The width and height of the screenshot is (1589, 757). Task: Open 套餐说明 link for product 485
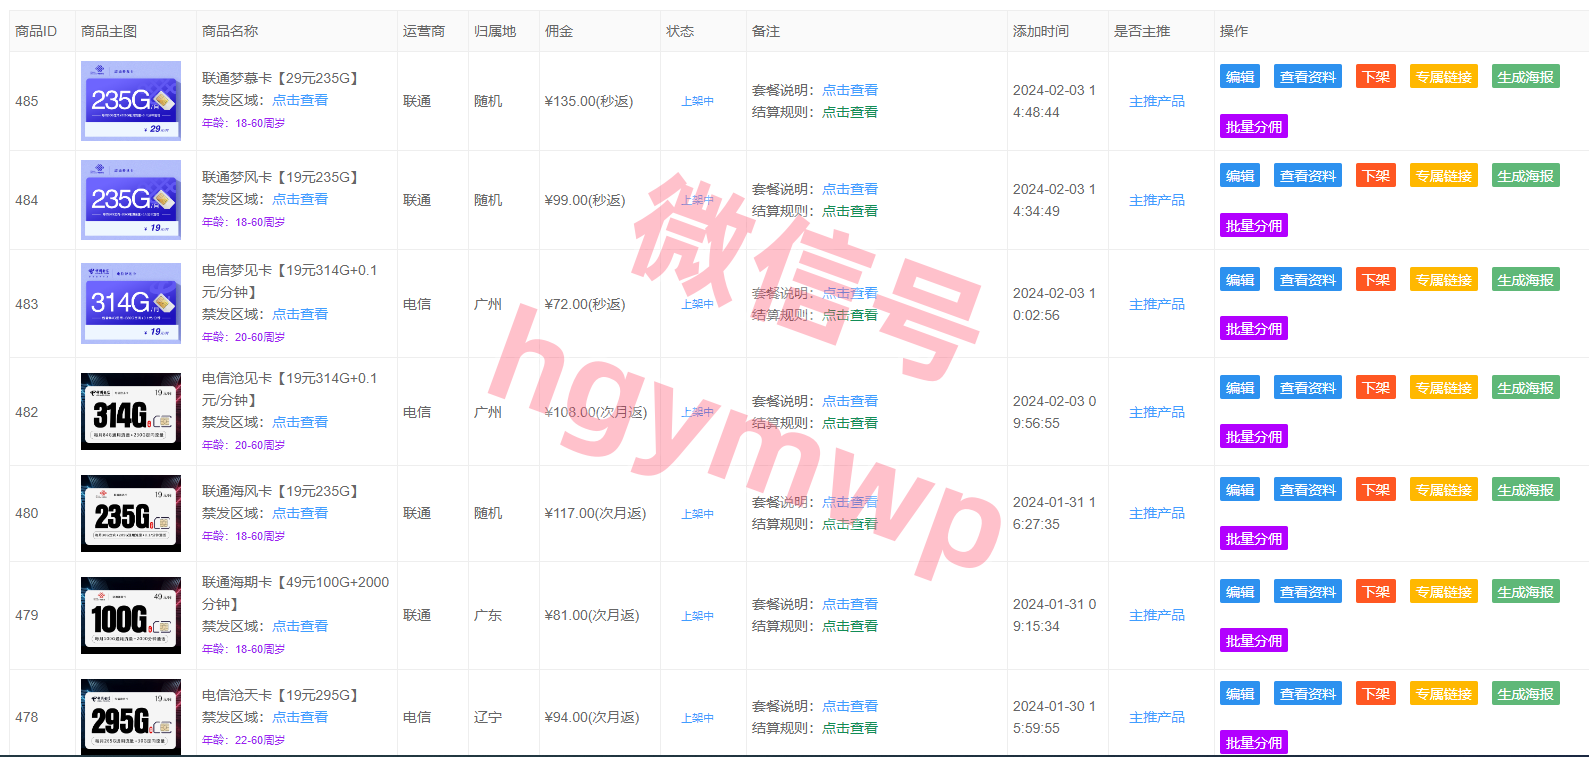click(850, 90)
